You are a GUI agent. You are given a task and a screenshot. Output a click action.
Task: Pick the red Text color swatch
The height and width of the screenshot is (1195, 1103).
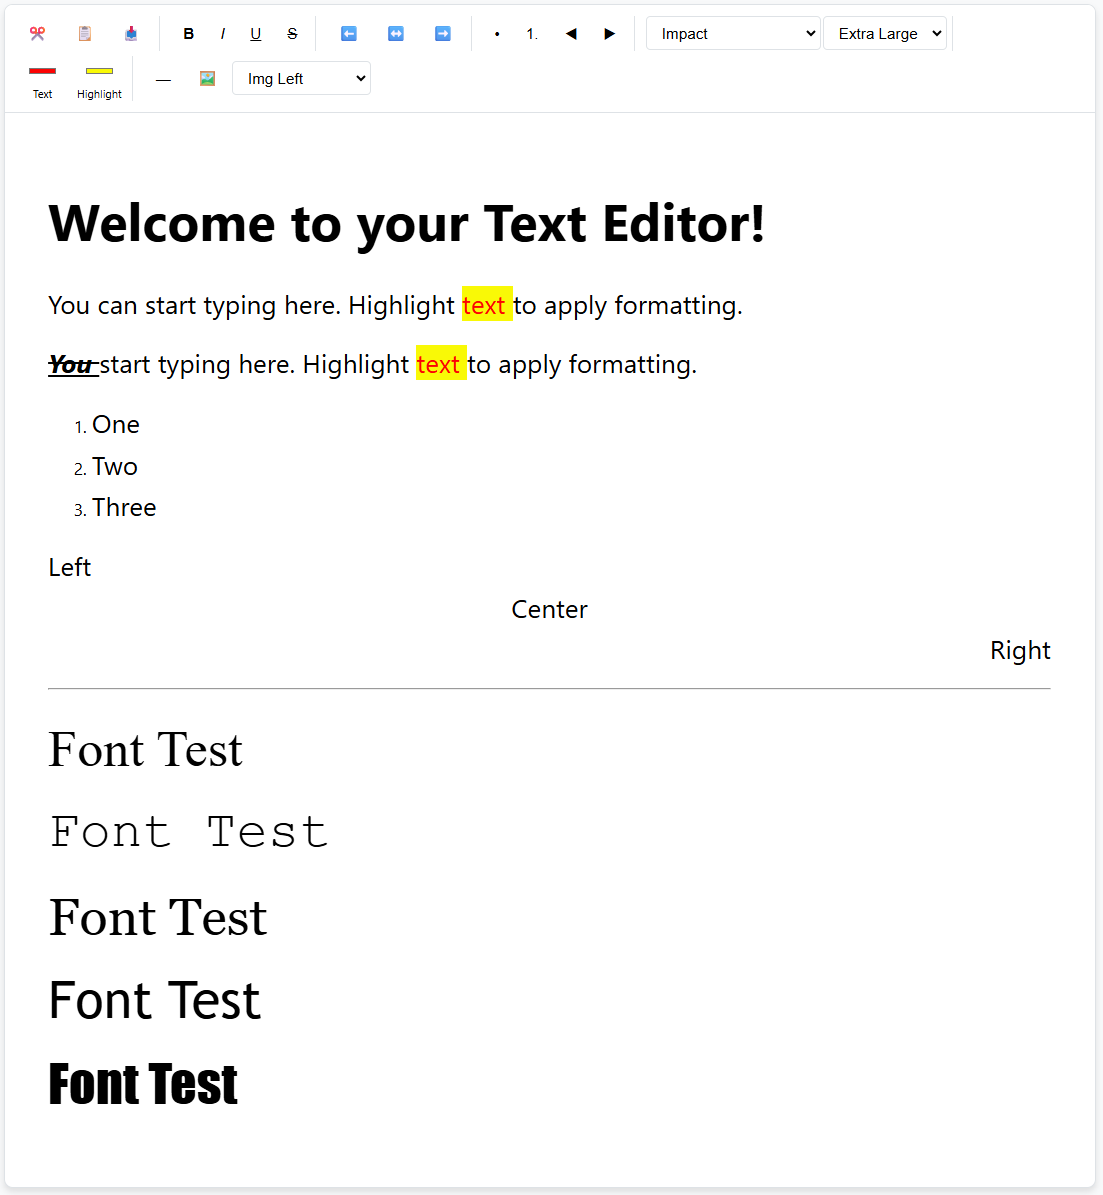pos(42,73)
